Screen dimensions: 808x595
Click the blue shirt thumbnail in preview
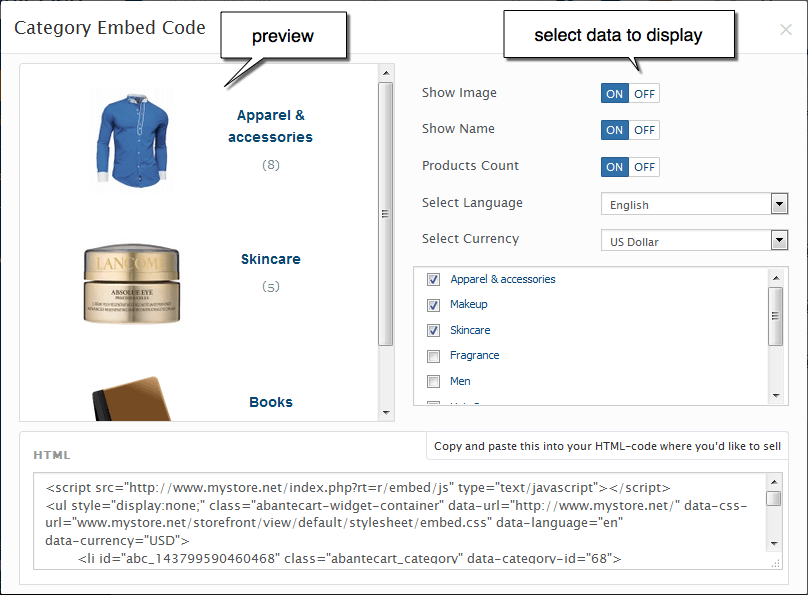132,140
